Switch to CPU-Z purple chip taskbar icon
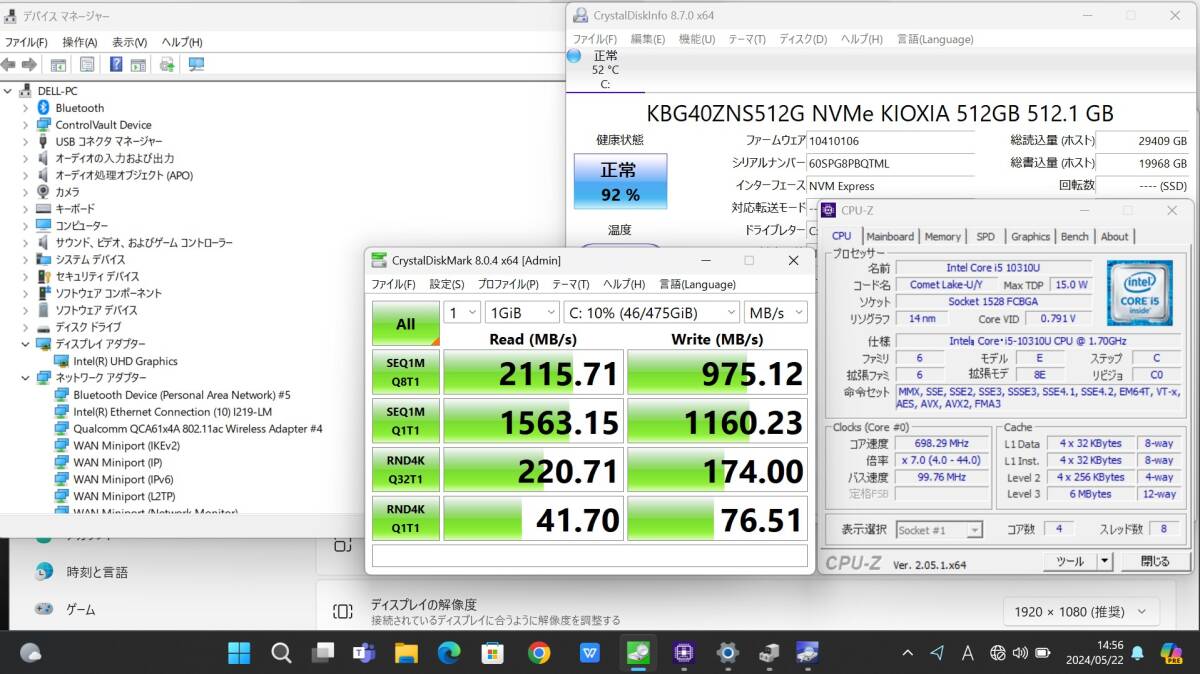The image size is (1200, 674). tap(684, 653)
